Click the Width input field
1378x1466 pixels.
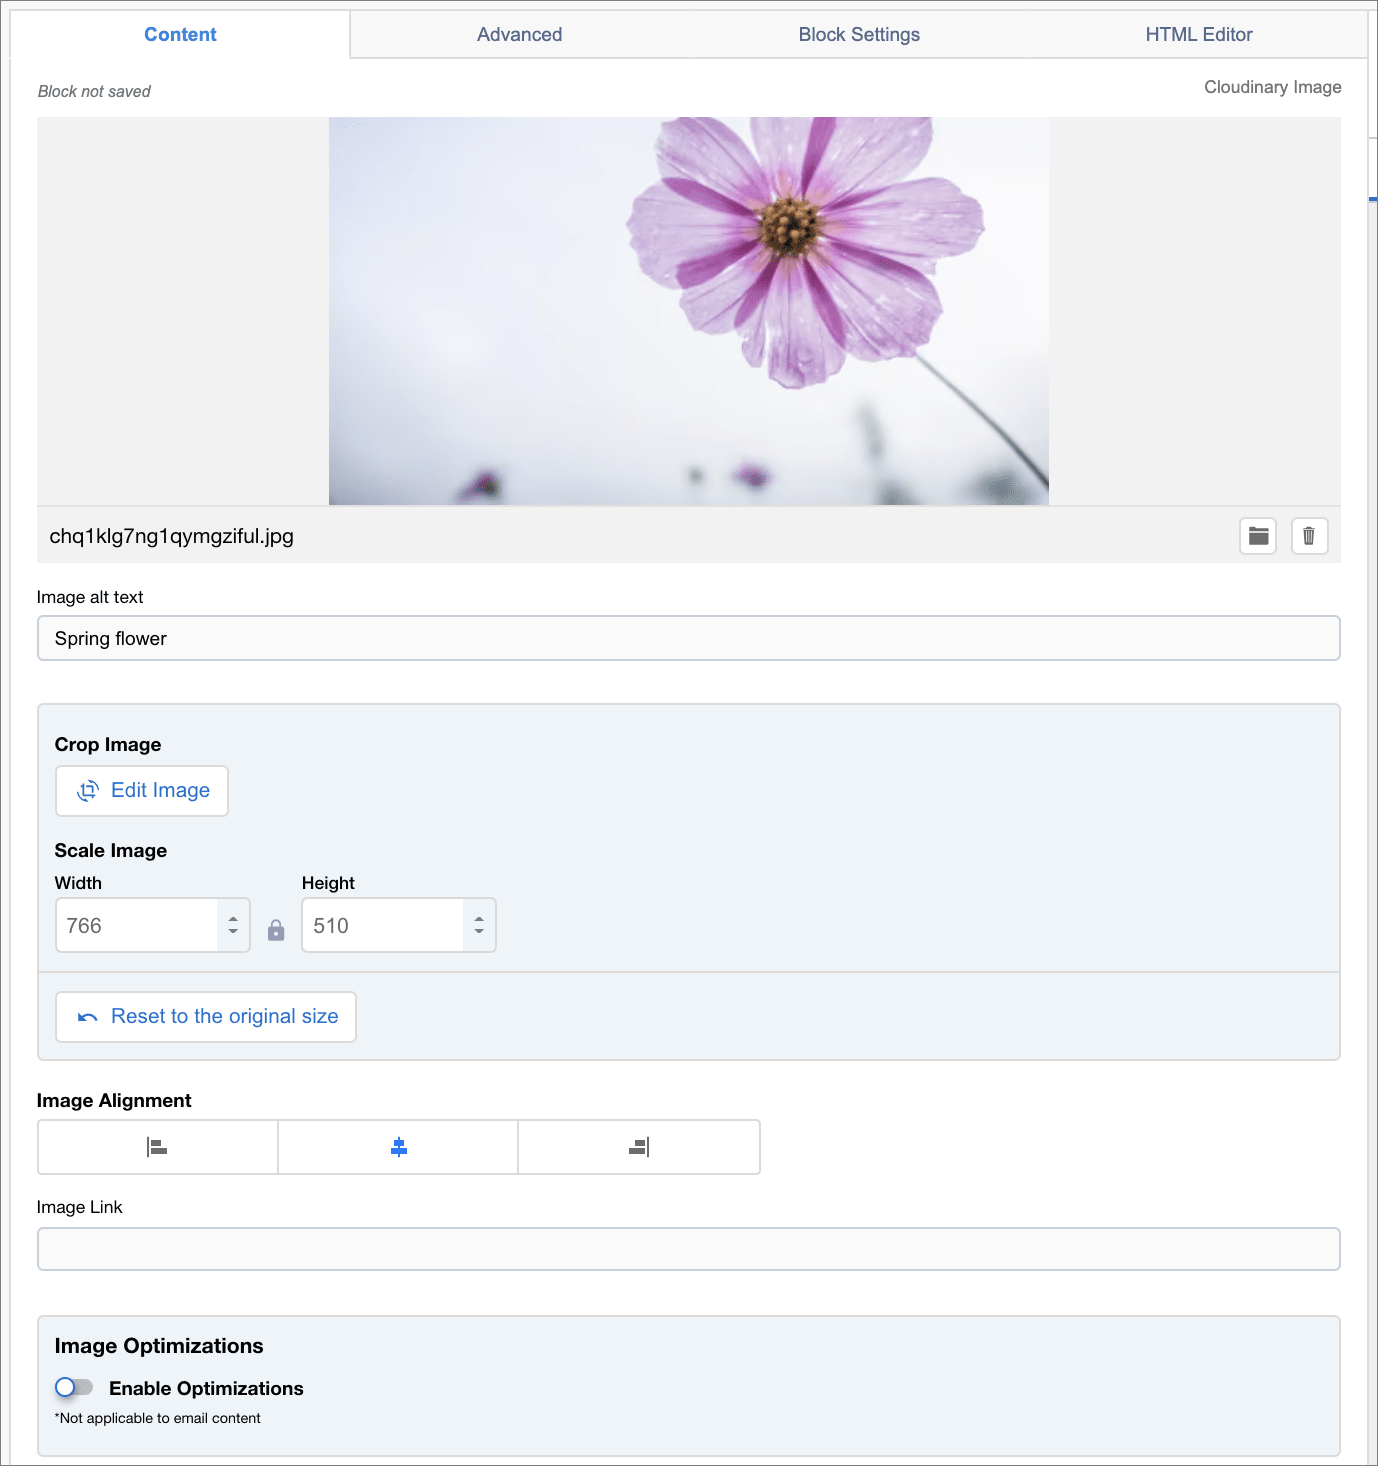[x=137, y=926]
